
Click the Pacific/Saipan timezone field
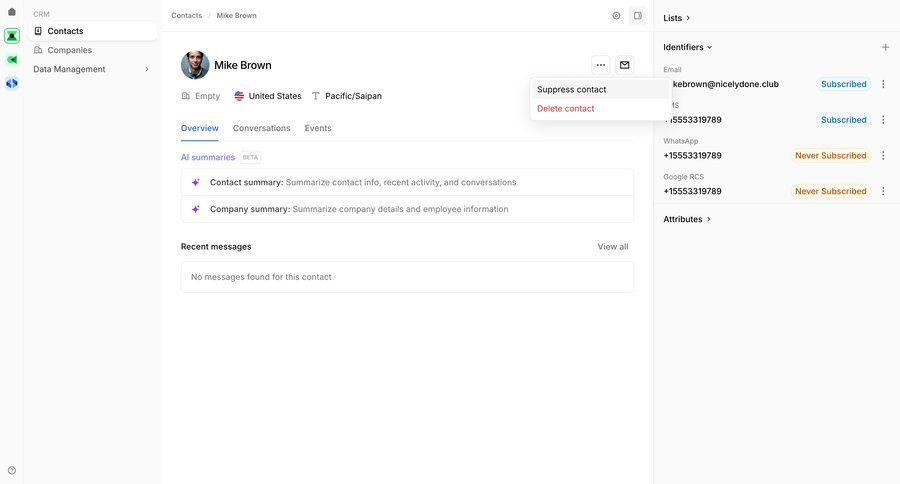[x=347, y=96]
